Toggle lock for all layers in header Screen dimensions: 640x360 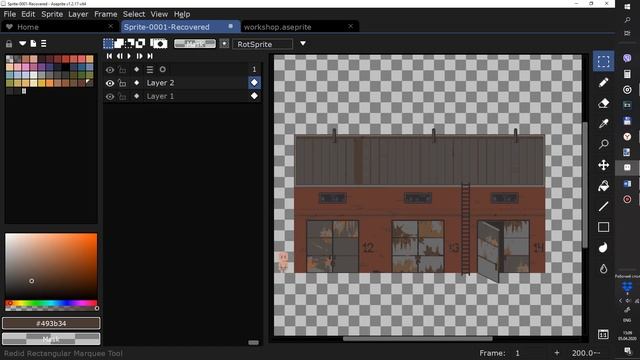[122, 70]
